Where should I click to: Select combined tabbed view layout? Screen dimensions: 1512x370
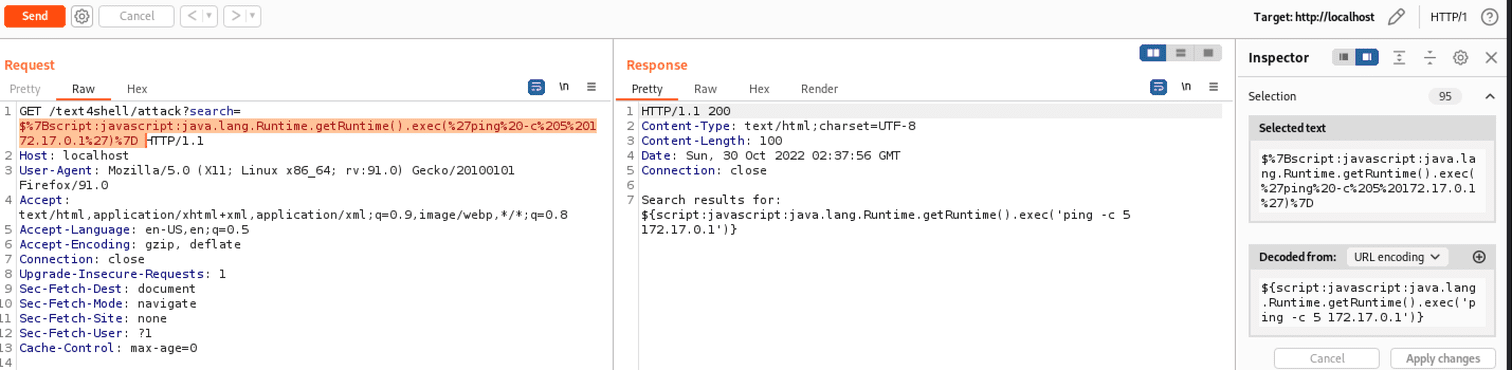[x=1208, y=53]
